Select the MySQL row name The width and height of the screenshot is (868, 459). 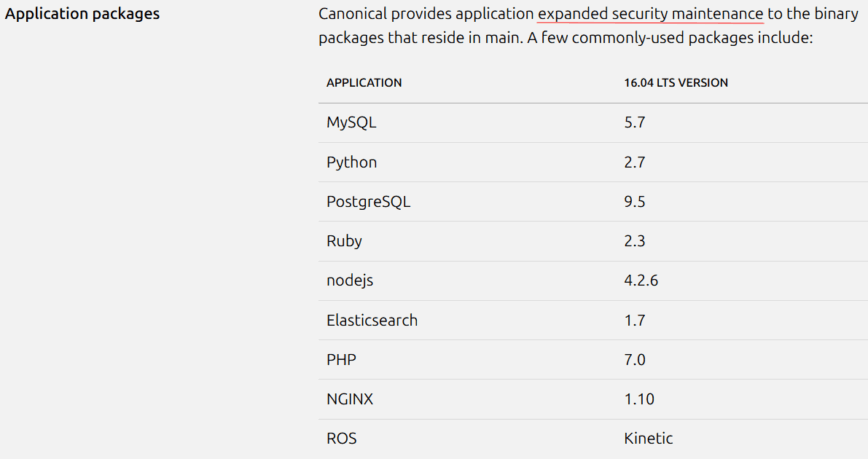[x=351, y=123]
